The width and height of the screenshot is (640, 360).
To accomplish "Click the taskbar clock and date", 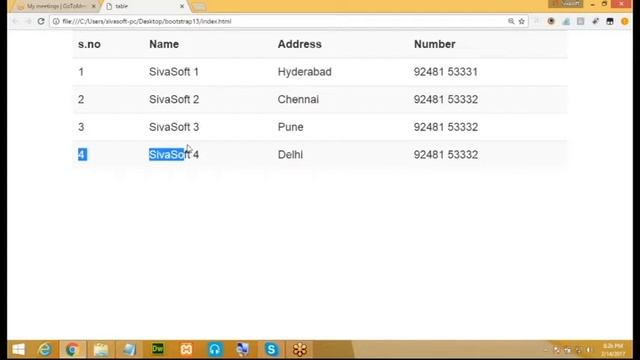I will click(613, 350).
